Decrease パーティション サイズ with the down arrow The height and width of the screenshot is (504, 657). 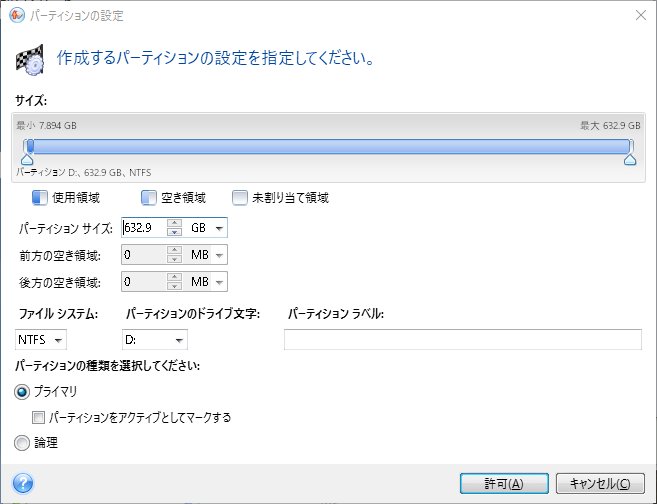pyautogui.click(x=174, y=232)
